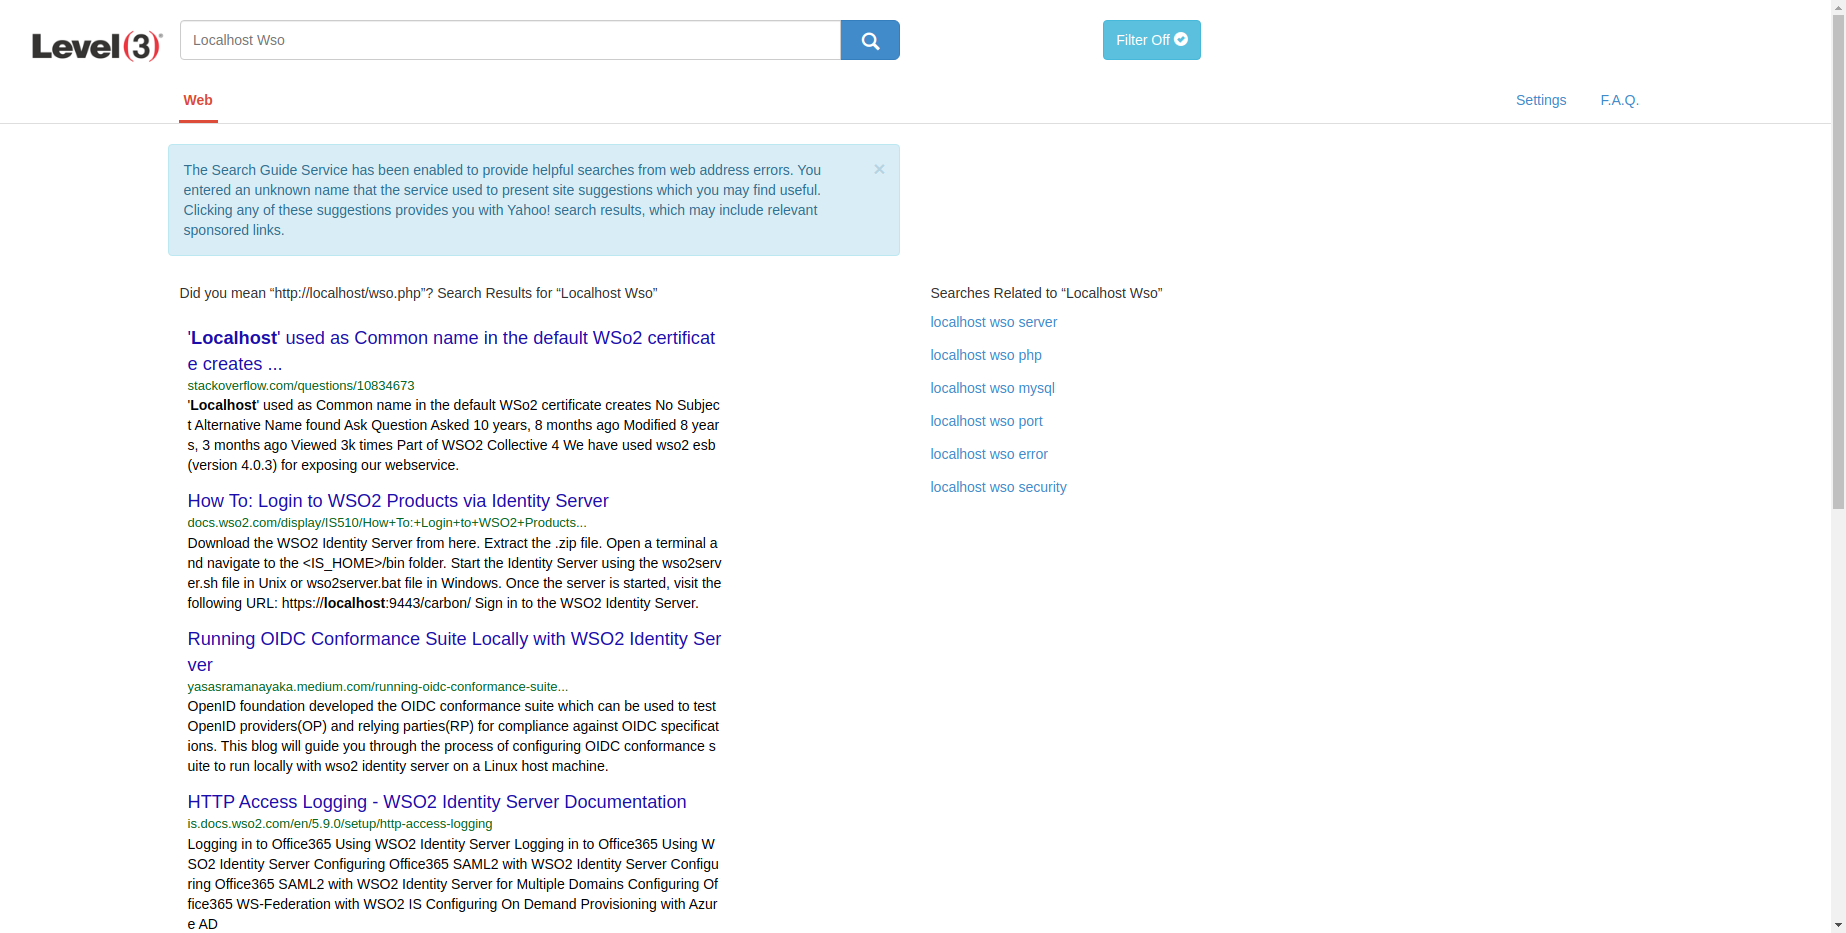The image size is (1846, 933).
Task: Click docs.wso2.com display URL text
Action: (387, 523)
